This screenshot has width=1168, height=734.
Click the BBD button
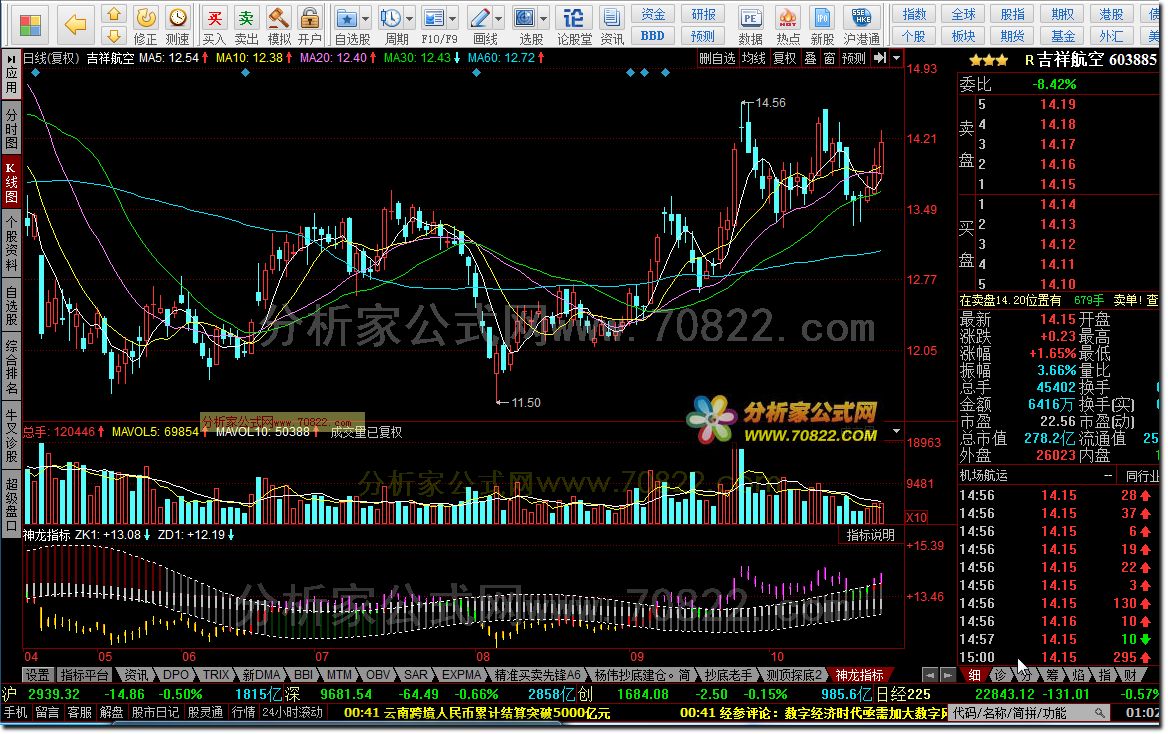click(653, 36)
